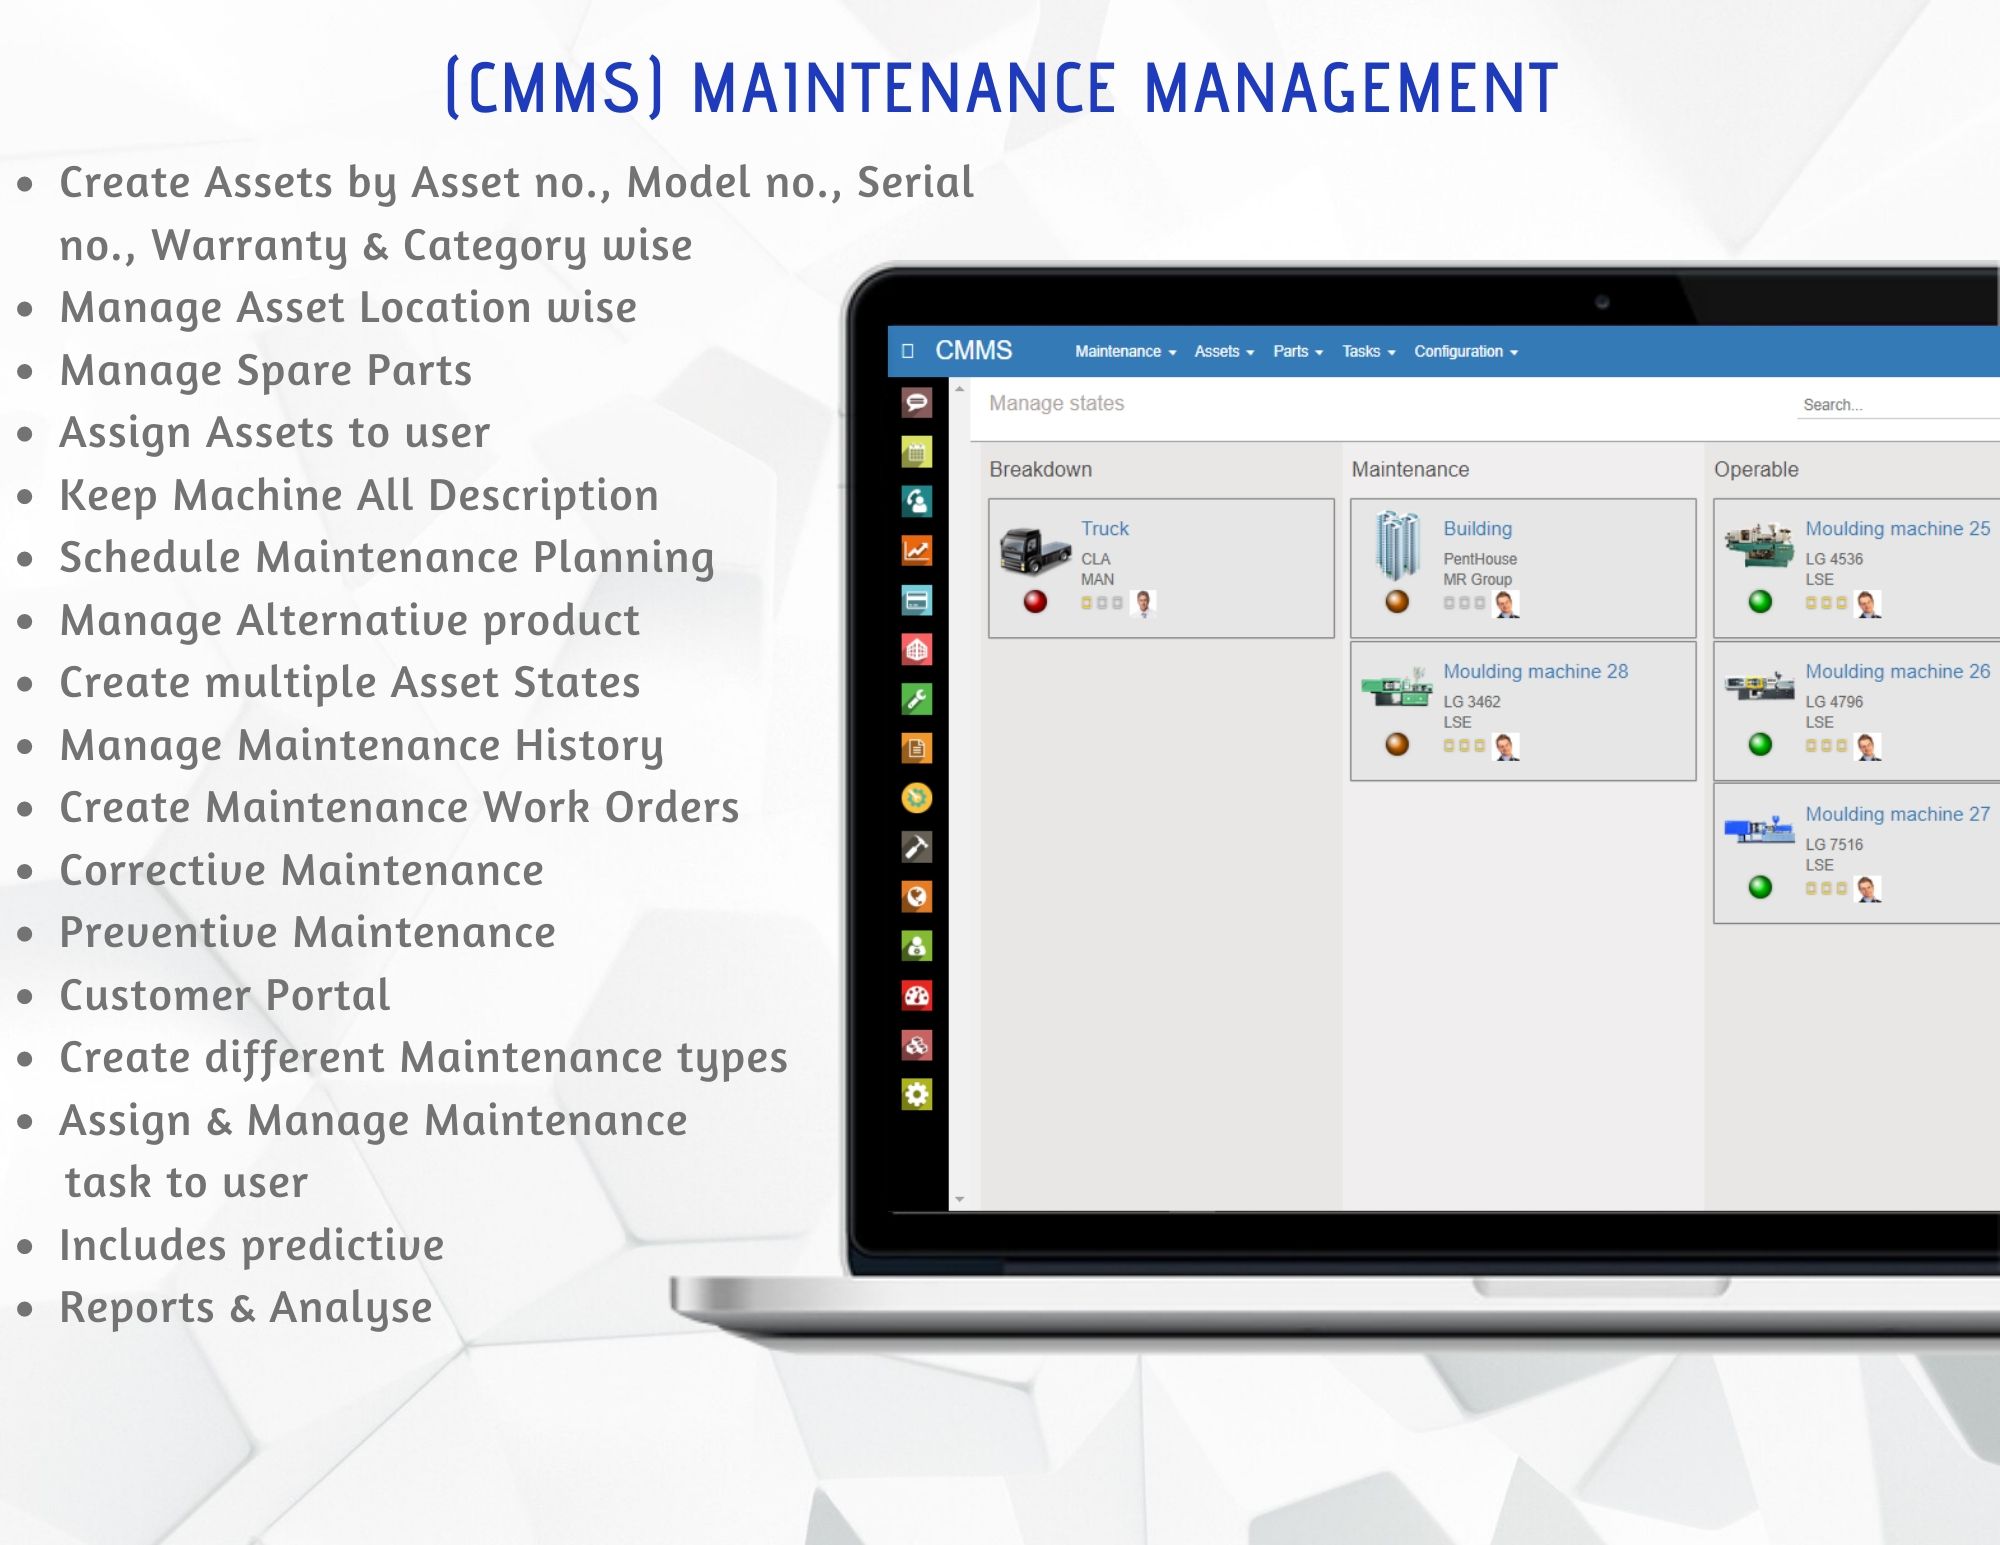Click the orange sales chart icon
Screen dimensions: 2000x1545
[916, 550]
